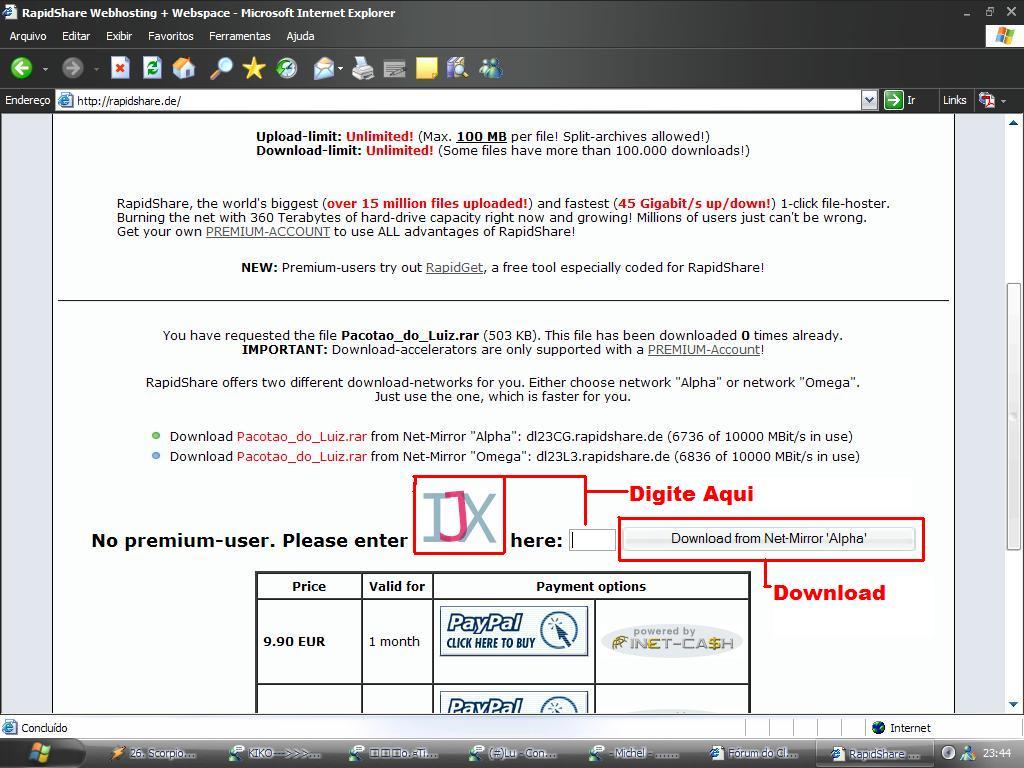This screenshot has height=768, width=1024.
Task: Open History with the clock icon
Action: click(x=286, y=68)
